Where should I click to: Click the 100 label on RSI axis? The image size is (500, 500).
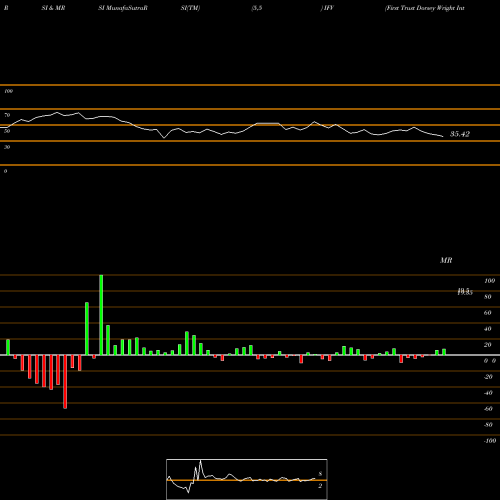8,91
